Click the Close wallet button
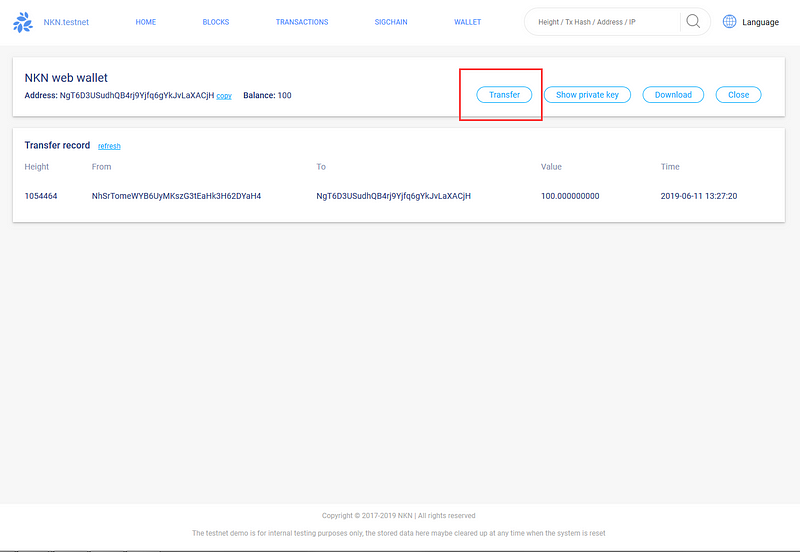The width and height of the screenshot is (800, 552). click(x=738, y=95)
